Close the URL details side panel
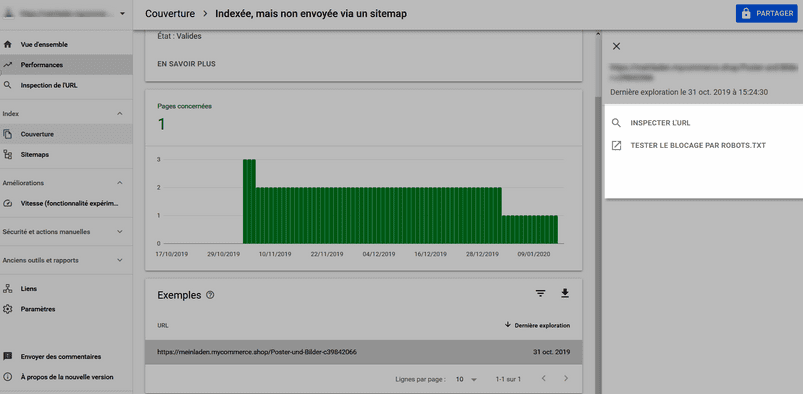 coord(617,46)
